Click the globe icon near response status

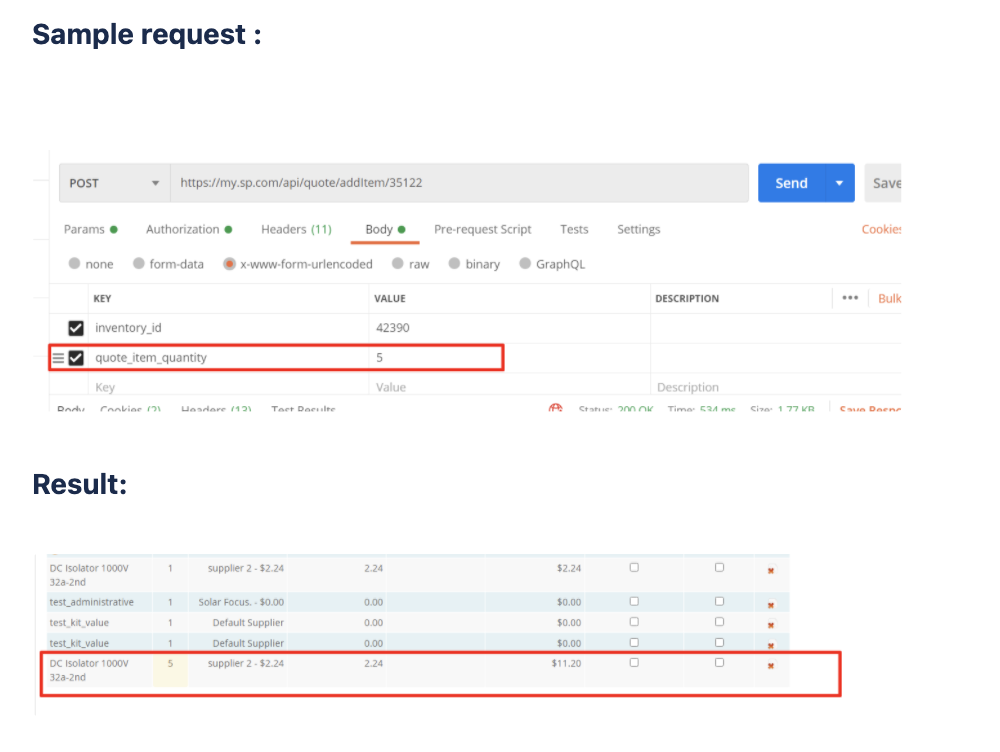556,409
